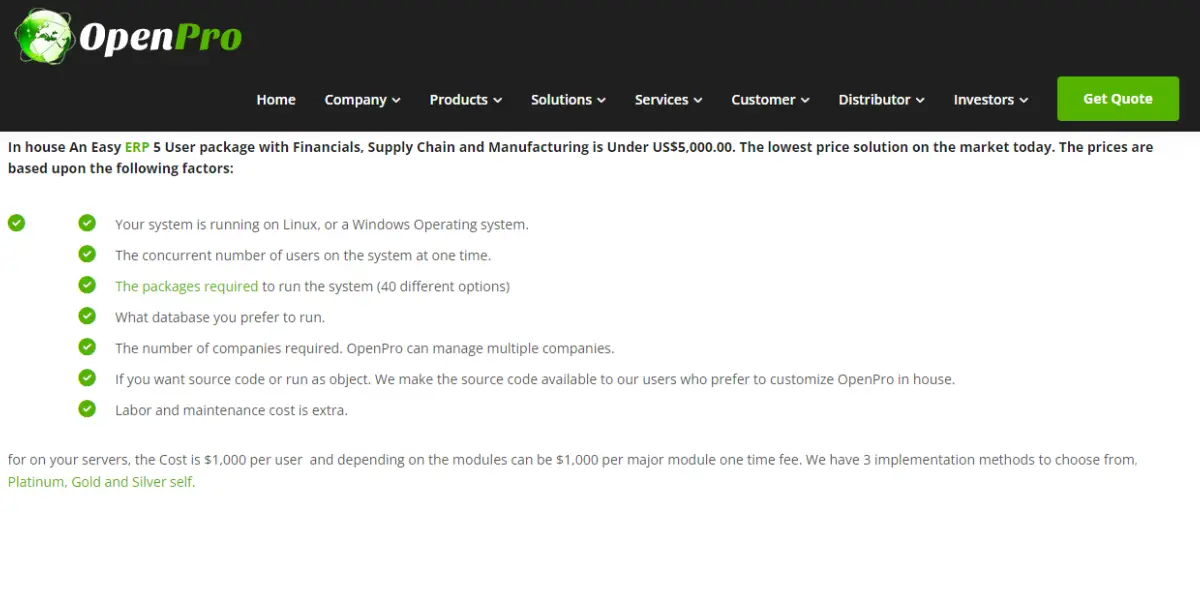This screenshot has width=1200, height=600.
Task: Open the Platinum, Gold and Silver self link
Action: click(x=101, y=482)
